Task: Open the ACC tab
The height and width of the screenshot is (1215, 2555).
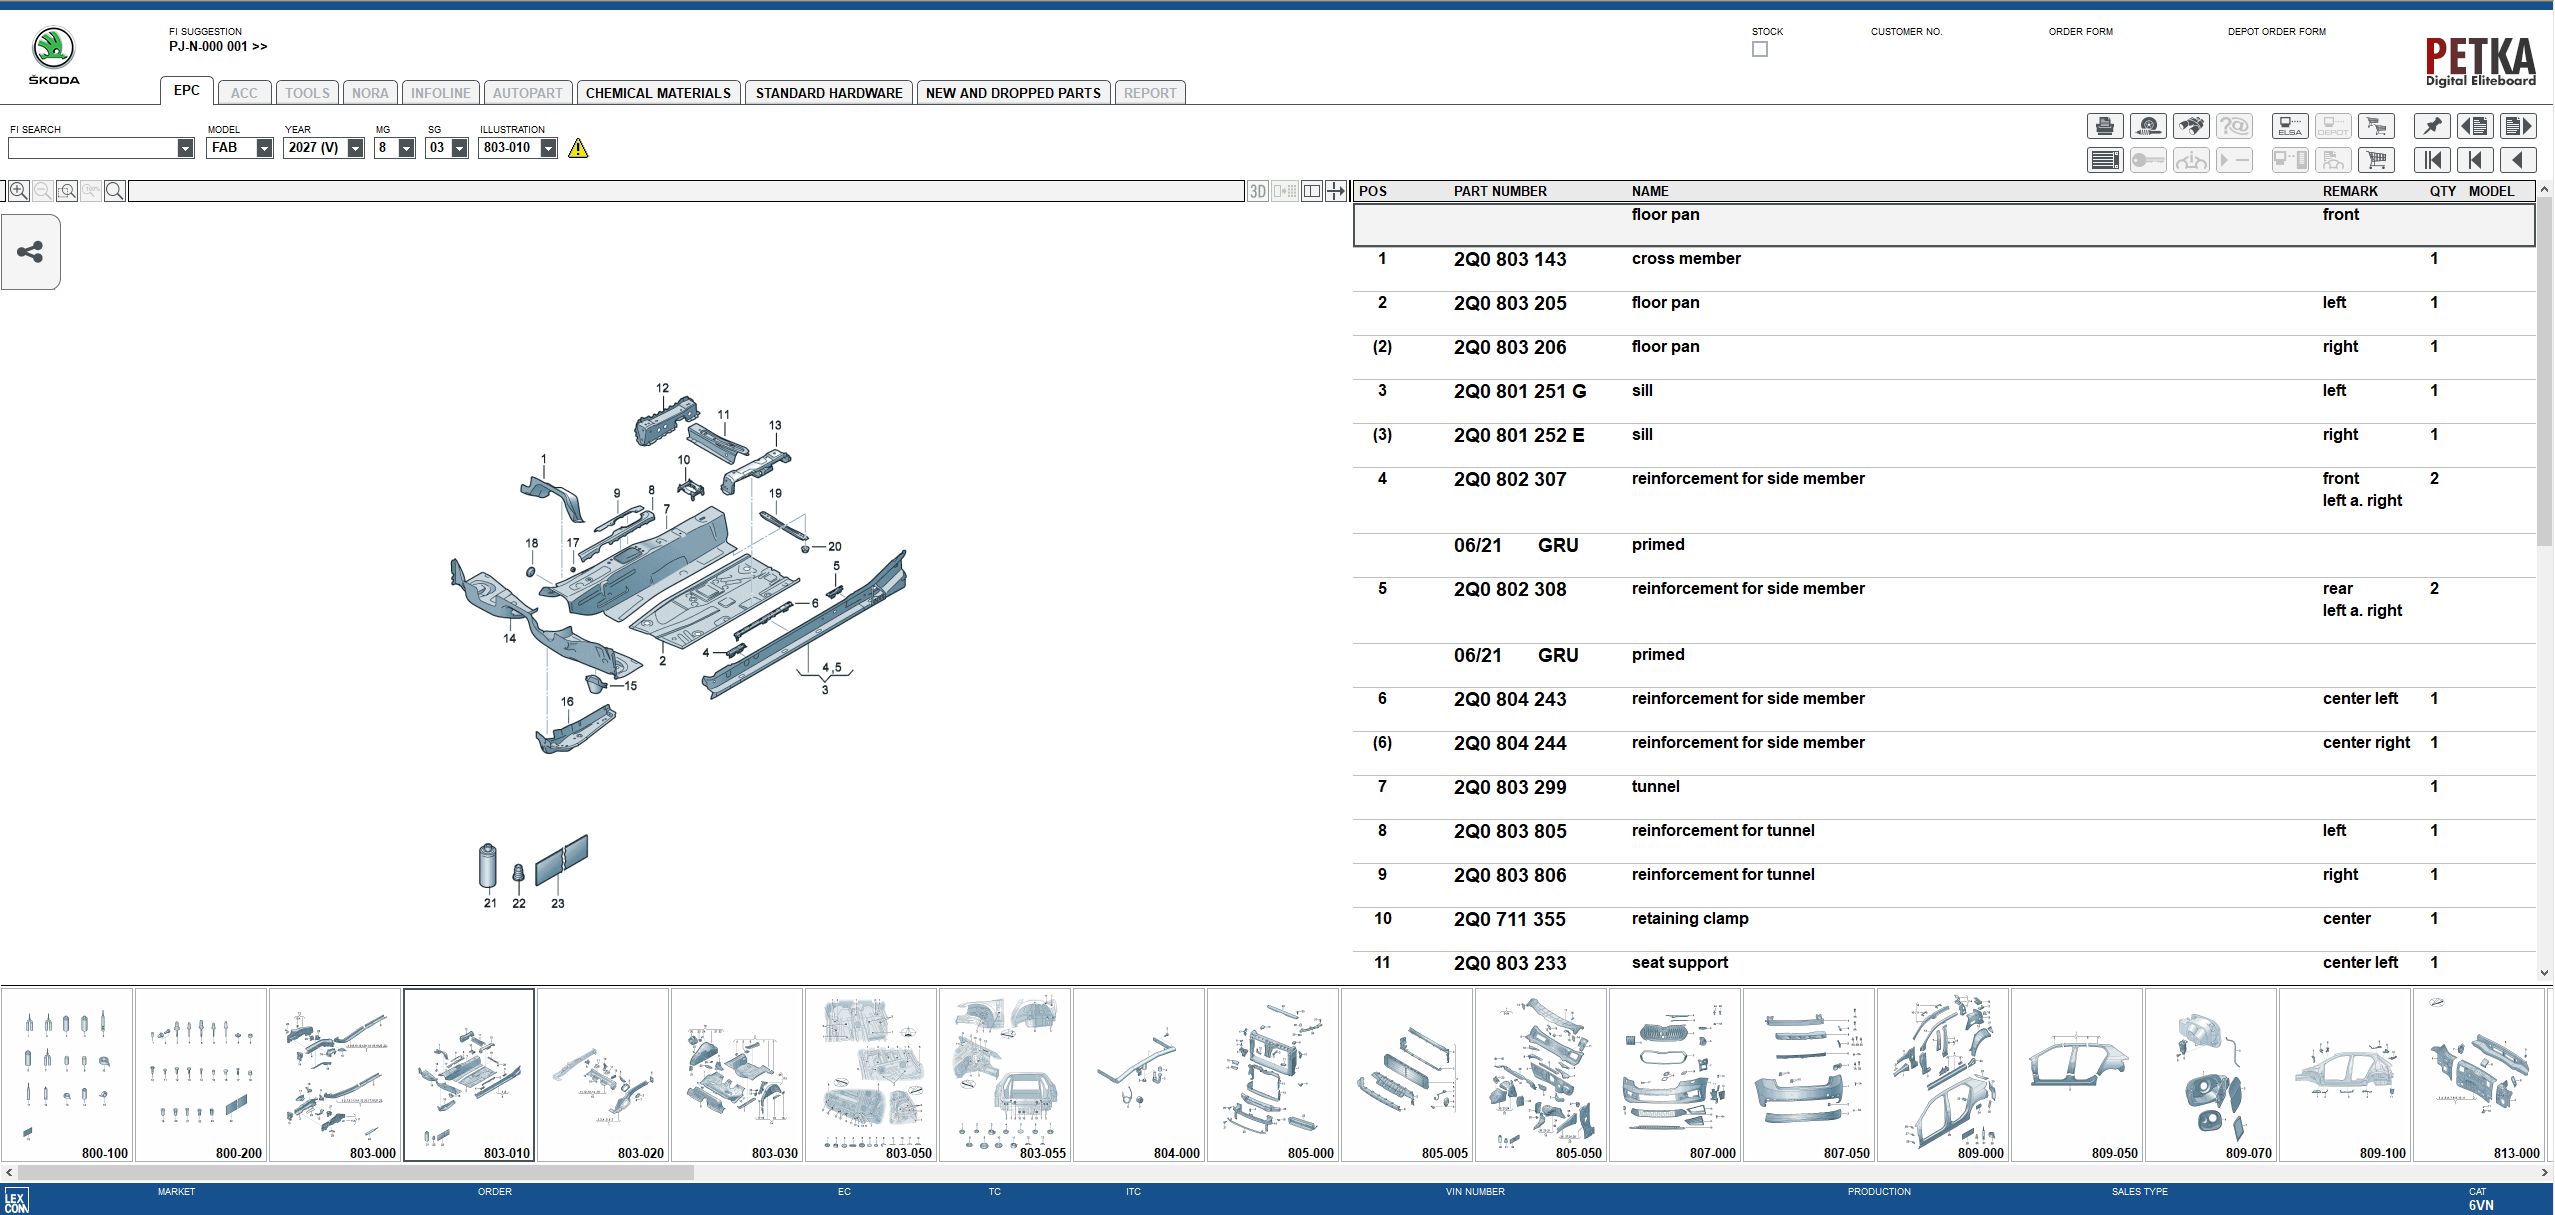Action: (244, 93)
